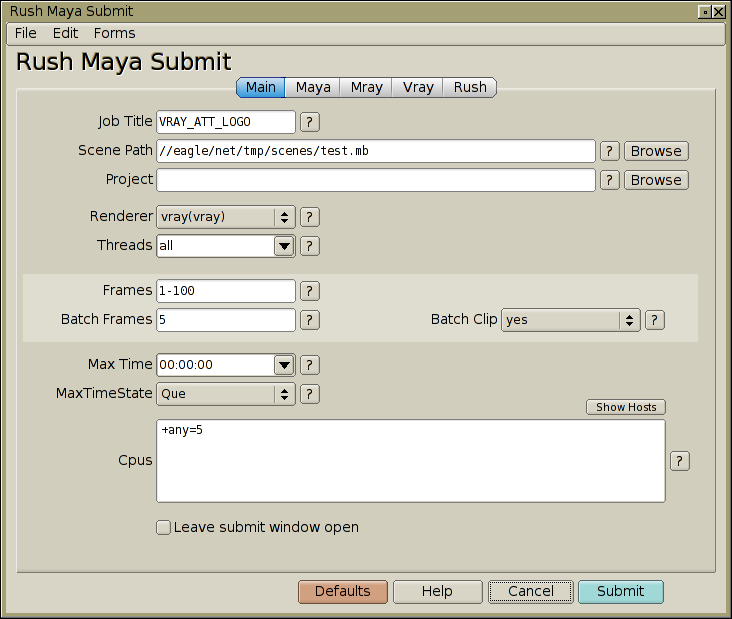Viewport: 732px width, 619px height.
Task: Switch to the Maya tab
Action: pyautogui.click(x=313, y=87)
